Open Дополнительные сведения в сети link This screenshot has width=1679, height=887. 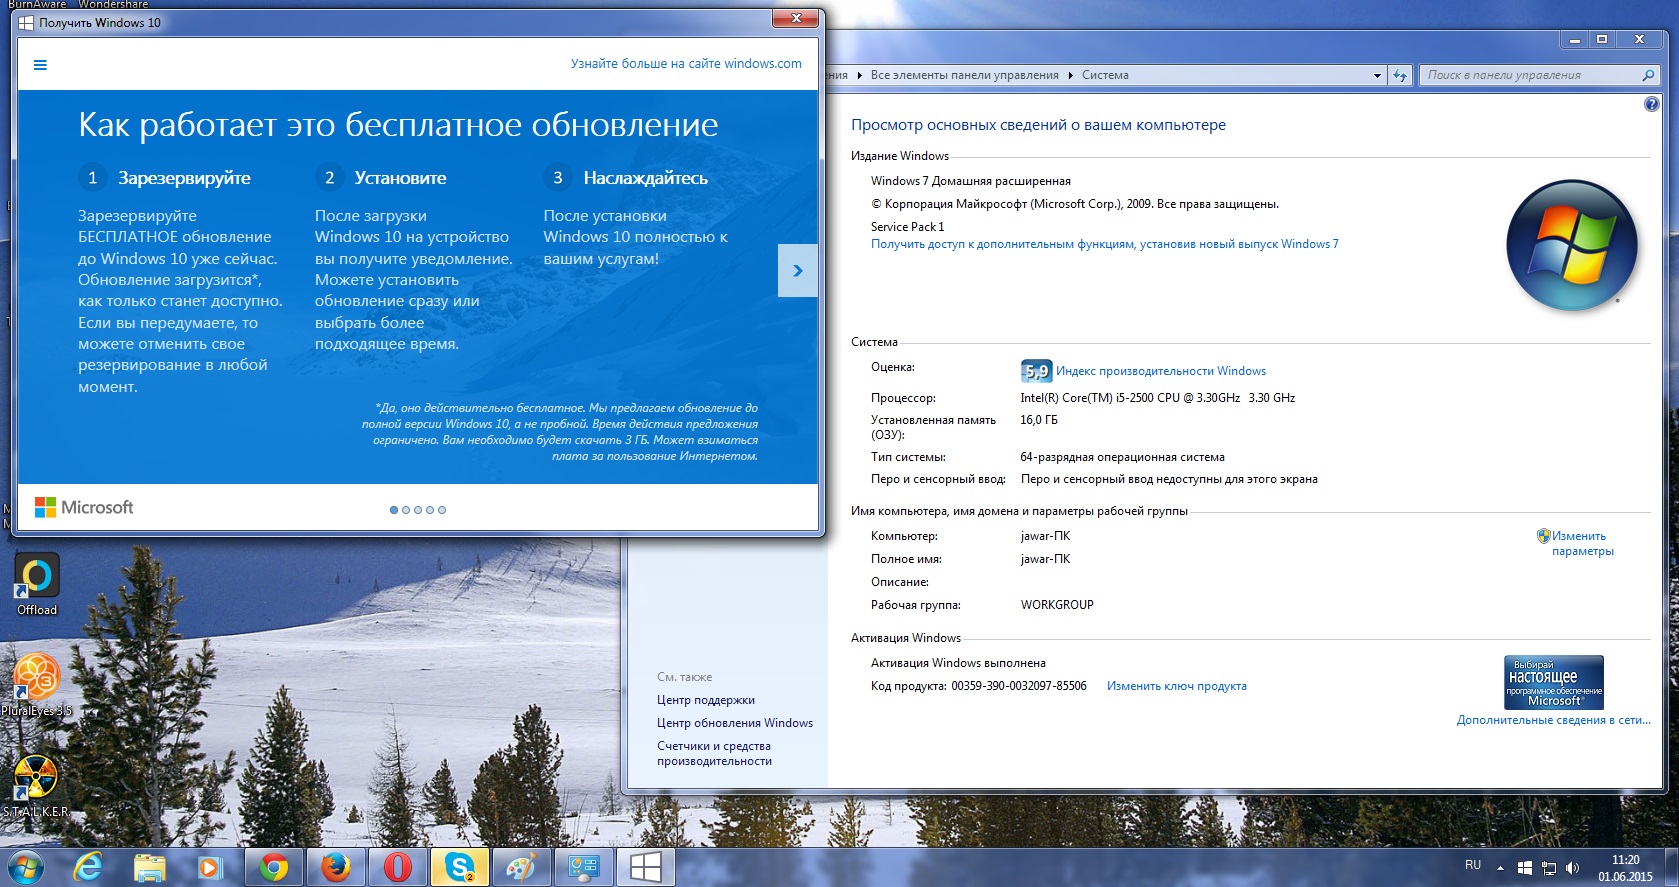[x=1553, y=720]
